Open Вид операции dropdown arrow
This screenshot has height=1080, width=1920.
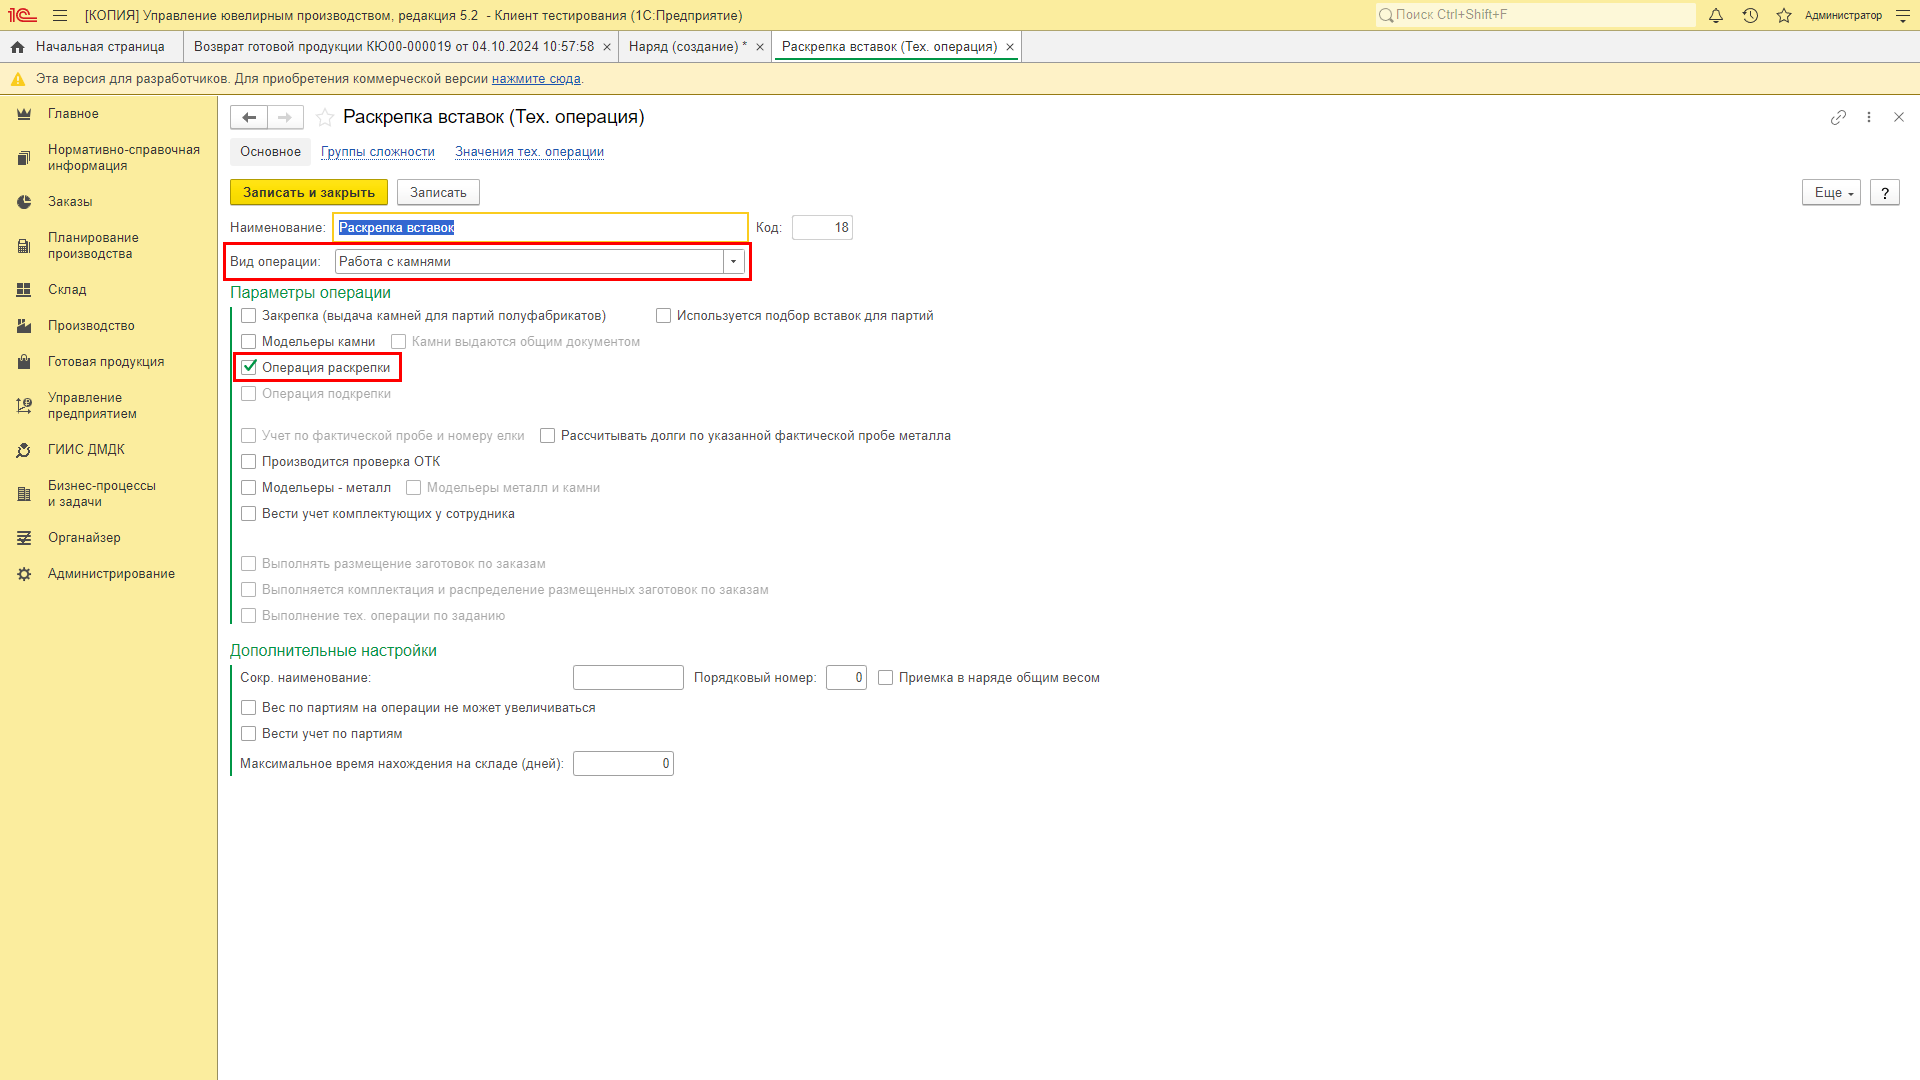(x=734, y=262)
